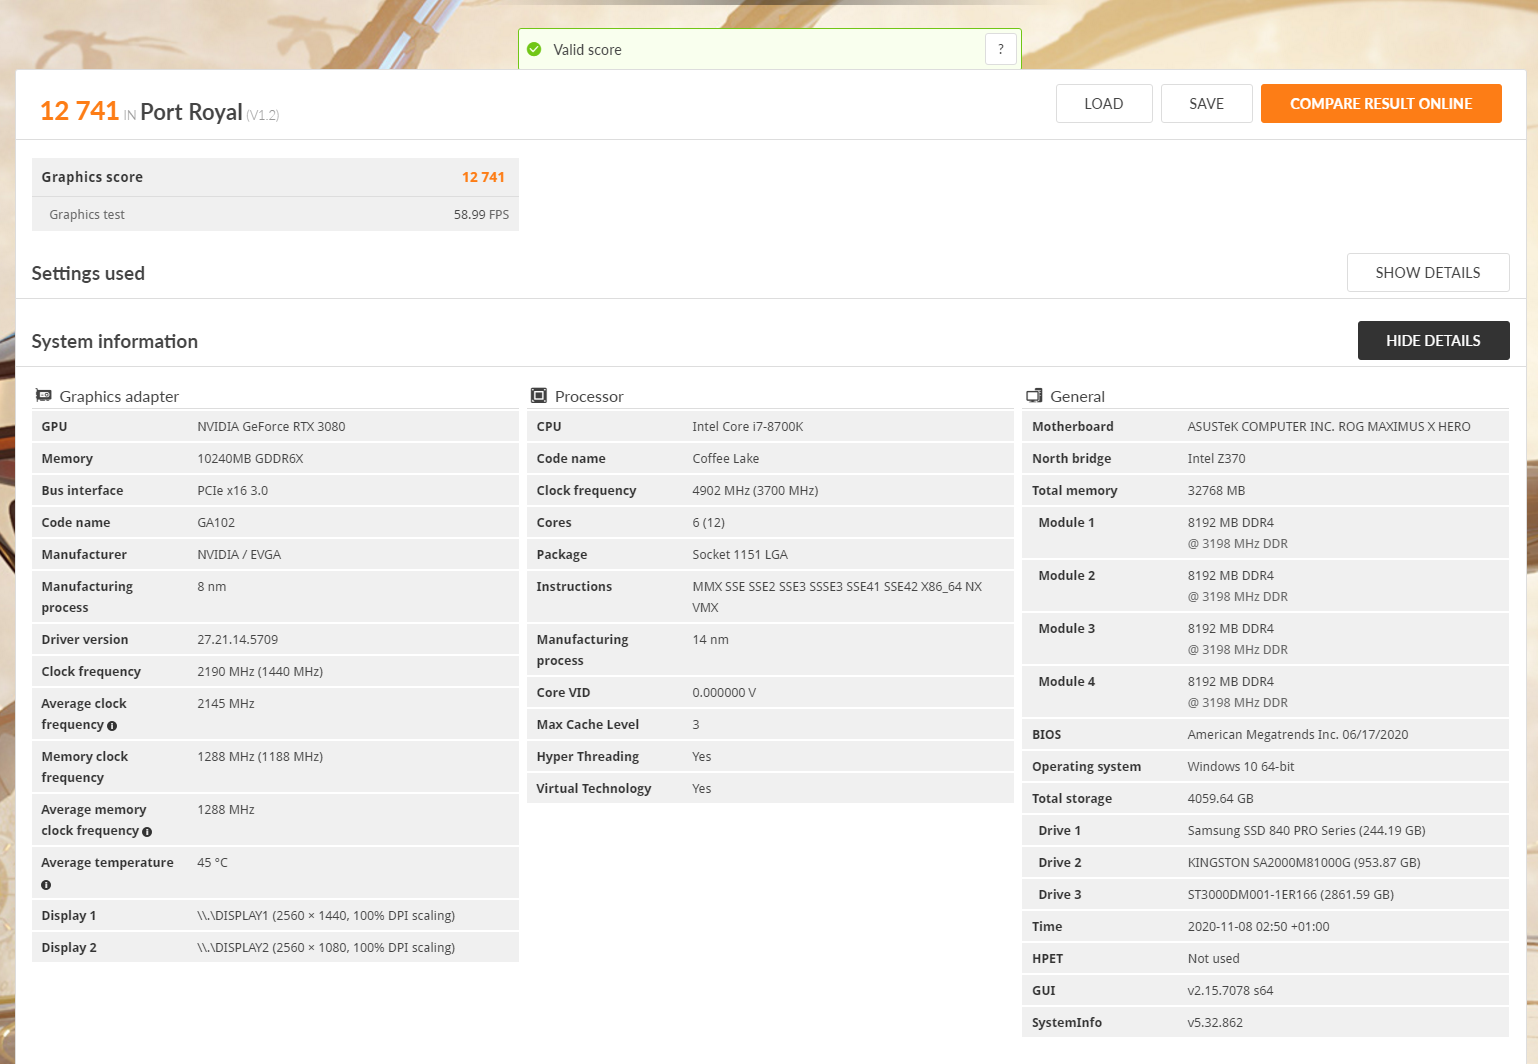Click the help question mark button

click(1000, 49)
